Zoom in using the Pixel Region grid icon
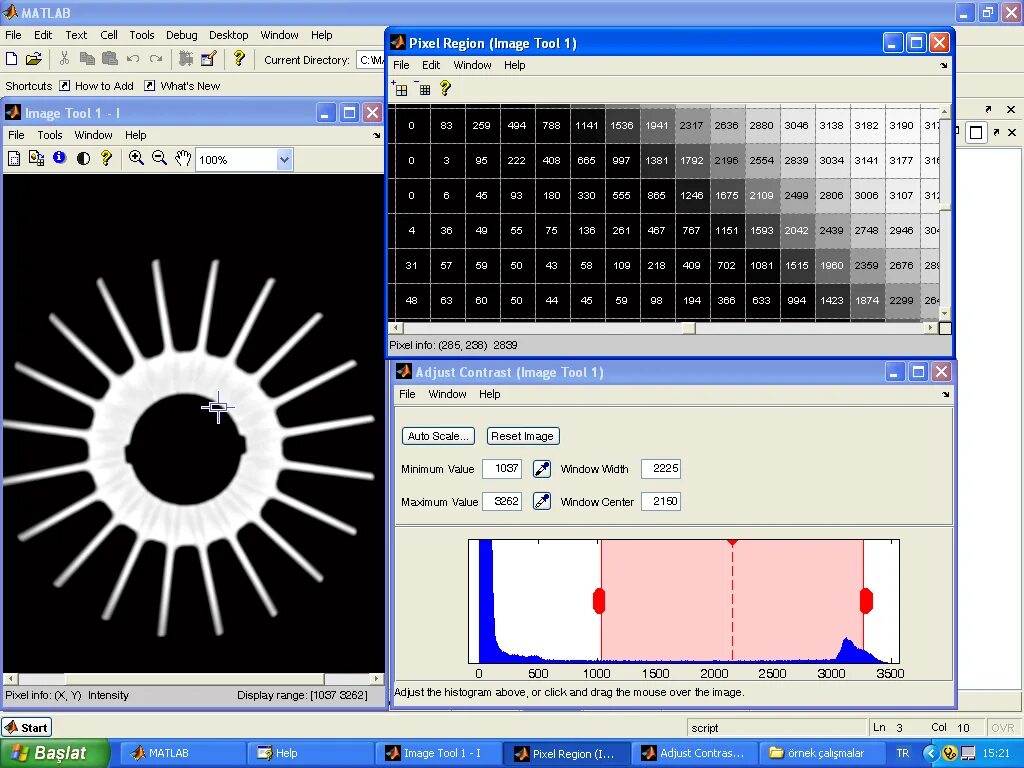 point(400,89)
